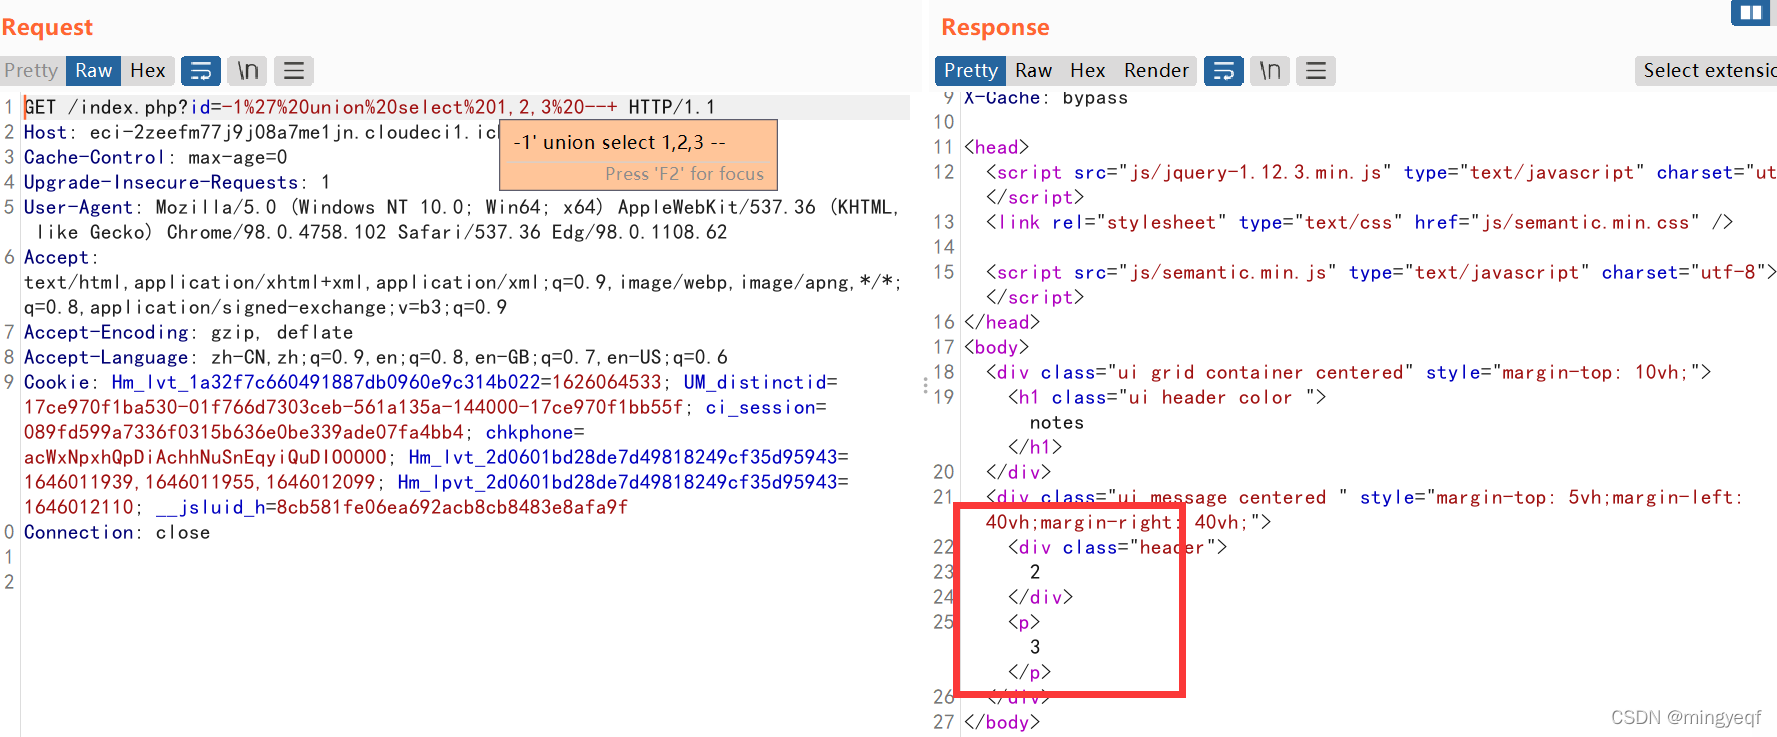Click the Request panel title

47,27
